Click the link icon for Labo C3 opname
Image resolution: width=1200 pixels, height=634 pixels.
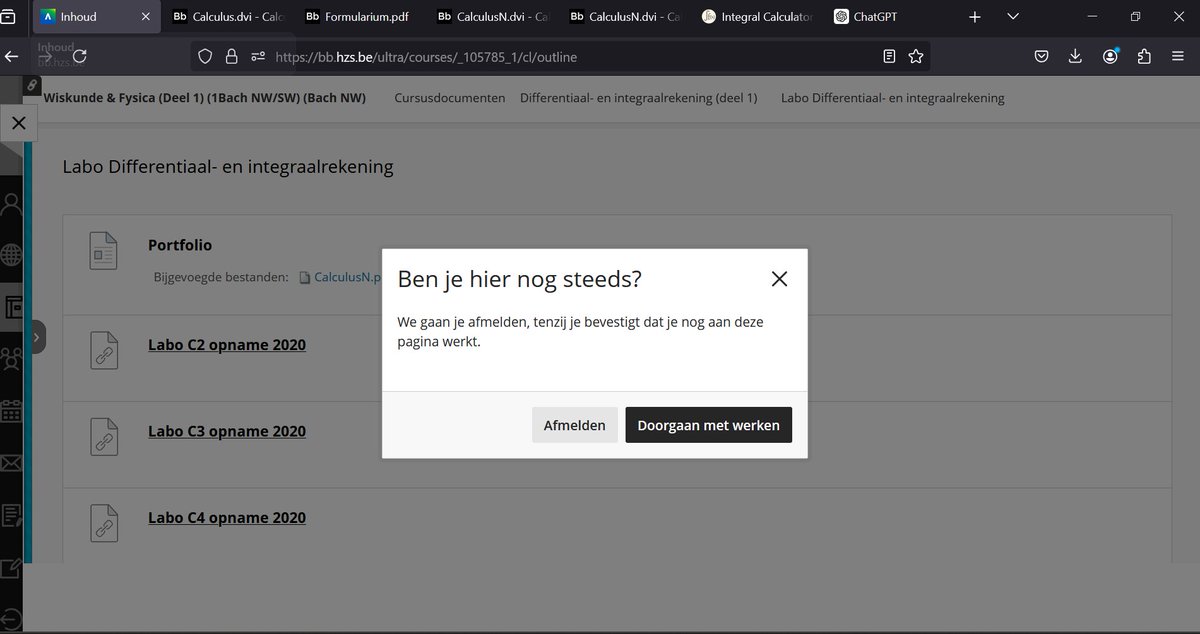pos(104,439)
